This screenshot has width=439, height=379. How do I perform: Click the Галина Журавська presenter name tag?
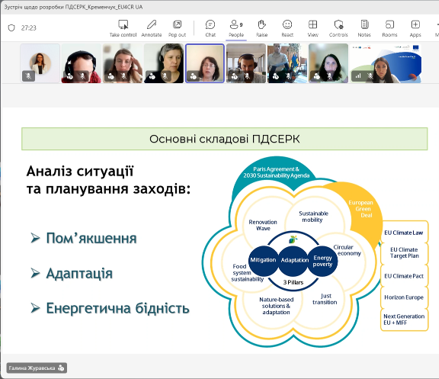(37, 368)
